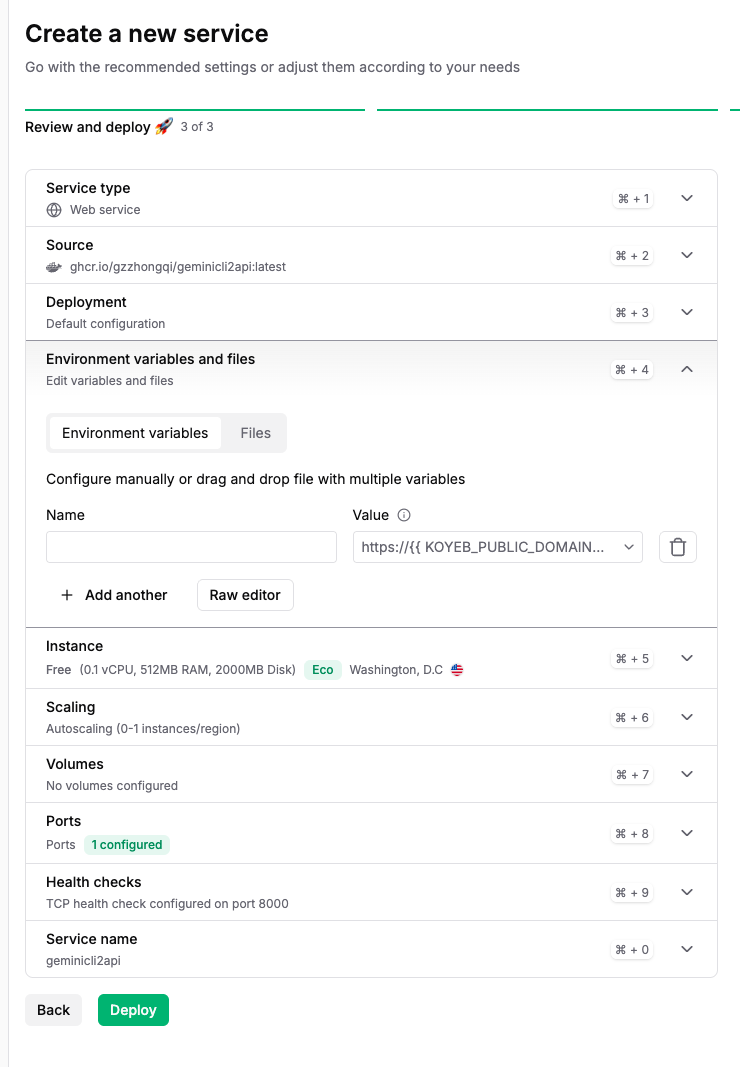Click the Eco badge in Instance section
This screenshot has height=1067, width=740.
point(322,670)
